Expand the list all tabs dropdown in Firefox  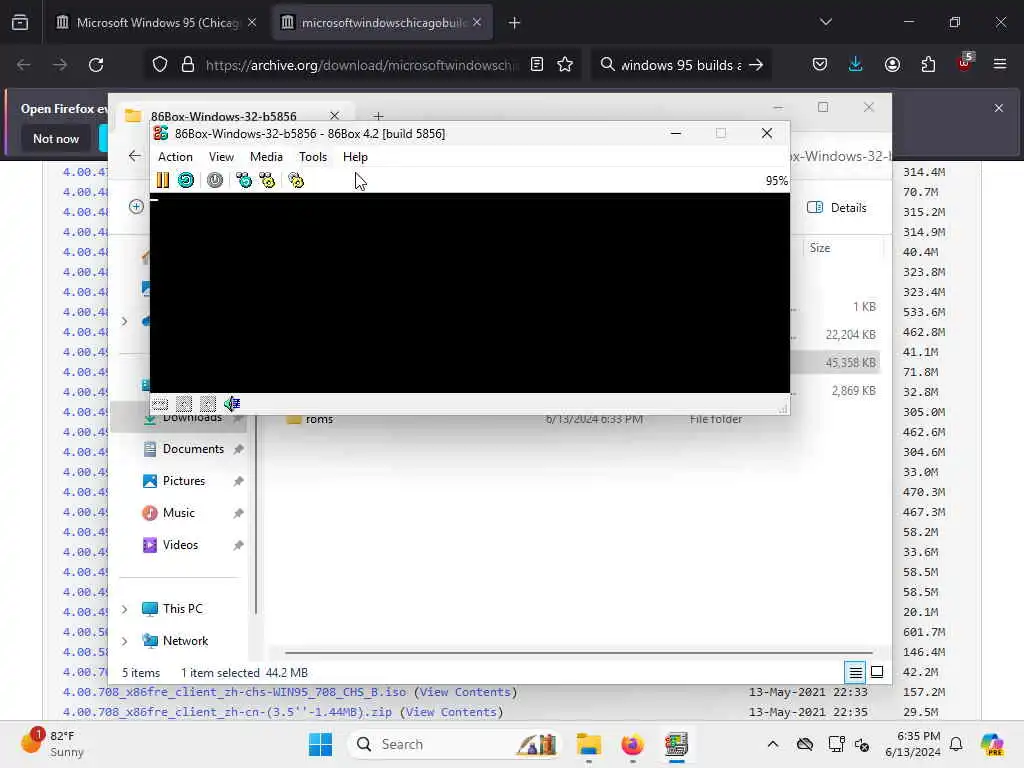[826, 22]
